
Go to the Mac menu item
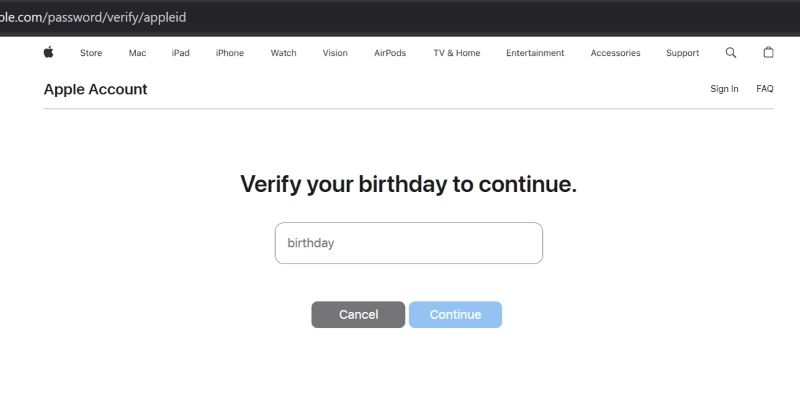137,53
